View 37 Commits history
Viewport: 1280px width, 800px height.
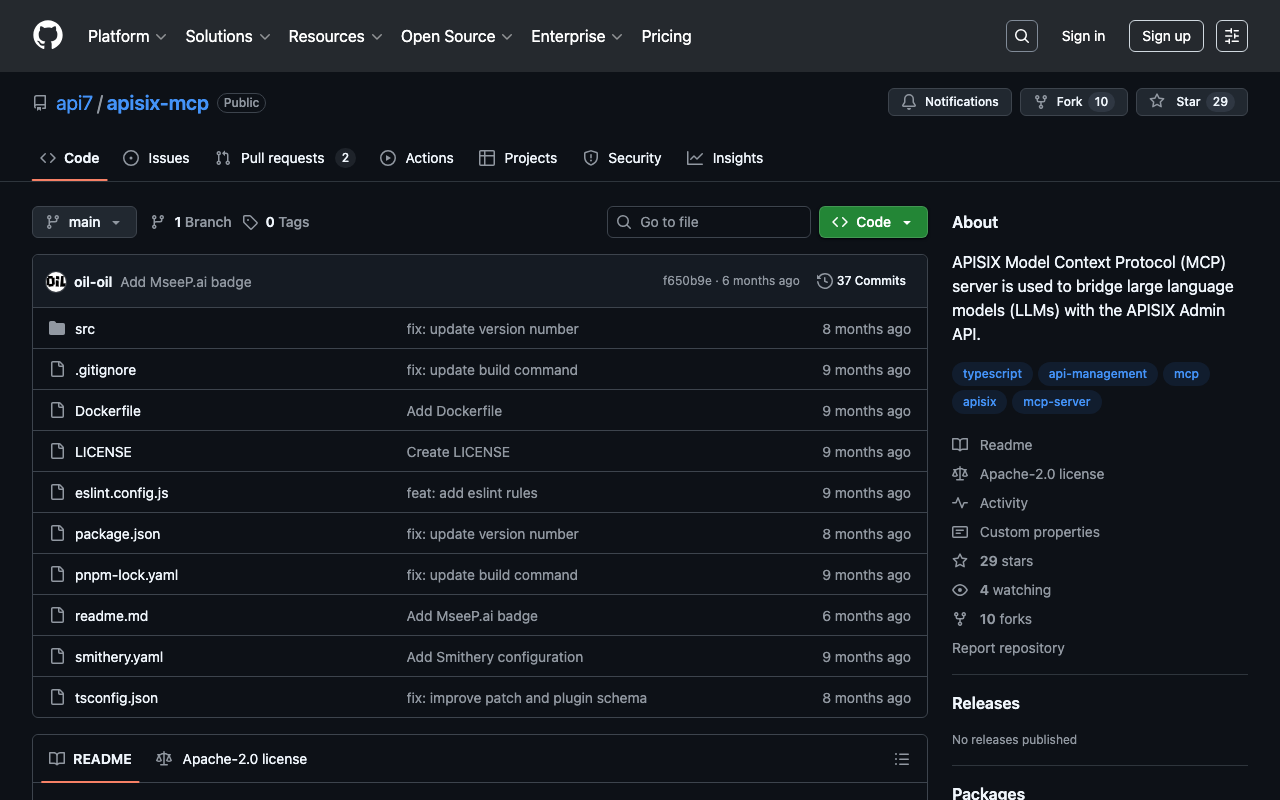[x=861, y=281]
